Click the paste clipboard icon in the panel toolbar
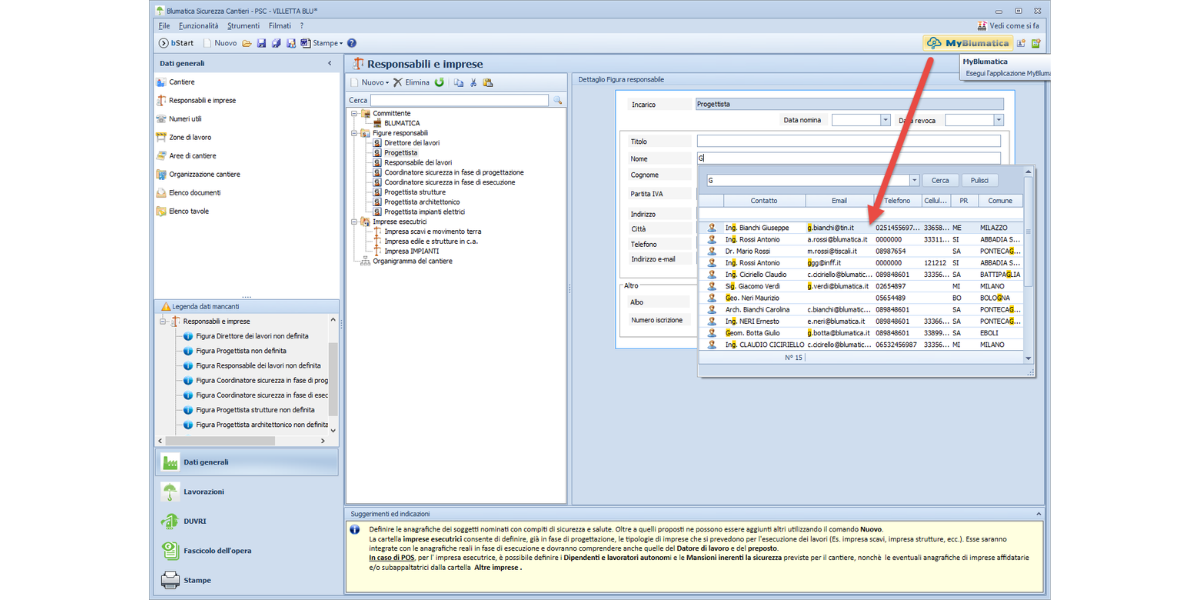 488,82
